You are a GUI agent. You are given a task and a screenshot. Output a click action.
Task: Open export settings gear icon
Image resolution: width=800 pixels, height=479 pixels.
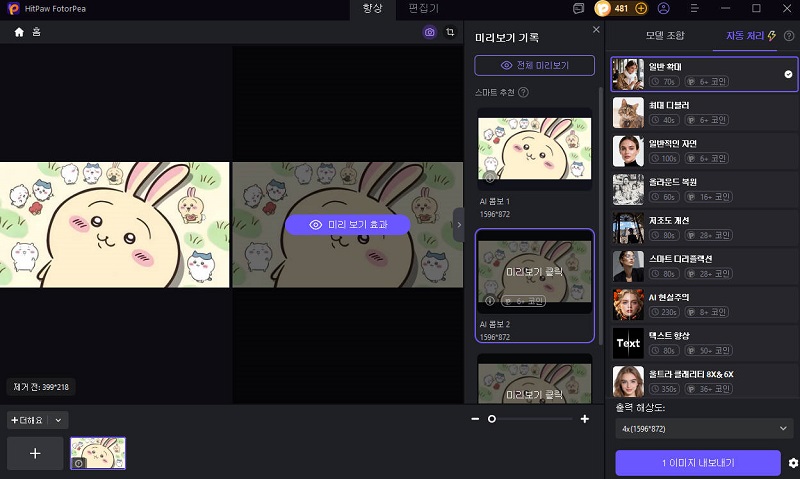pos(793,463)
